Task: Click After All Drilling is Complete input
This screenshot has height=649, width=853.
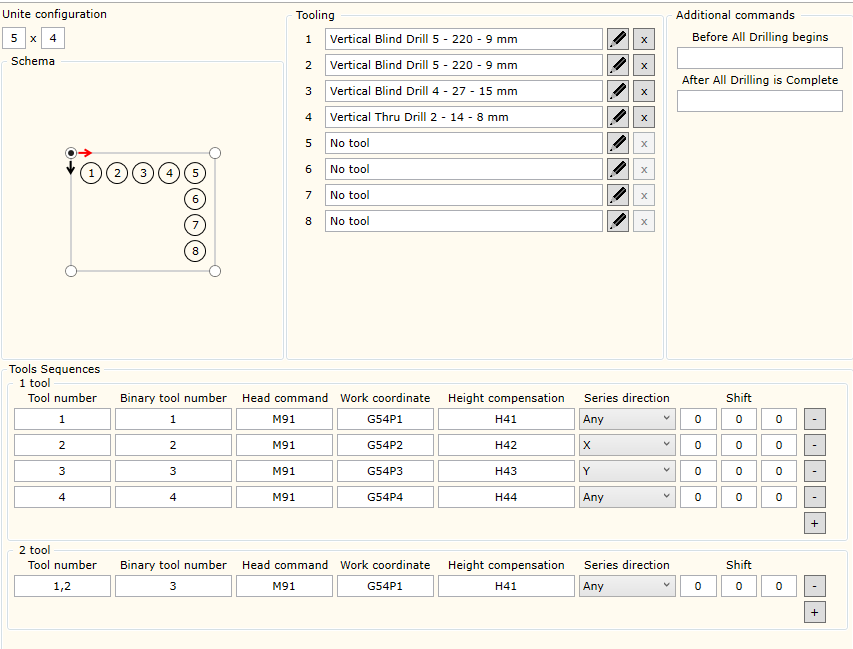Action: pyautogui.click(x=759, y=101)
